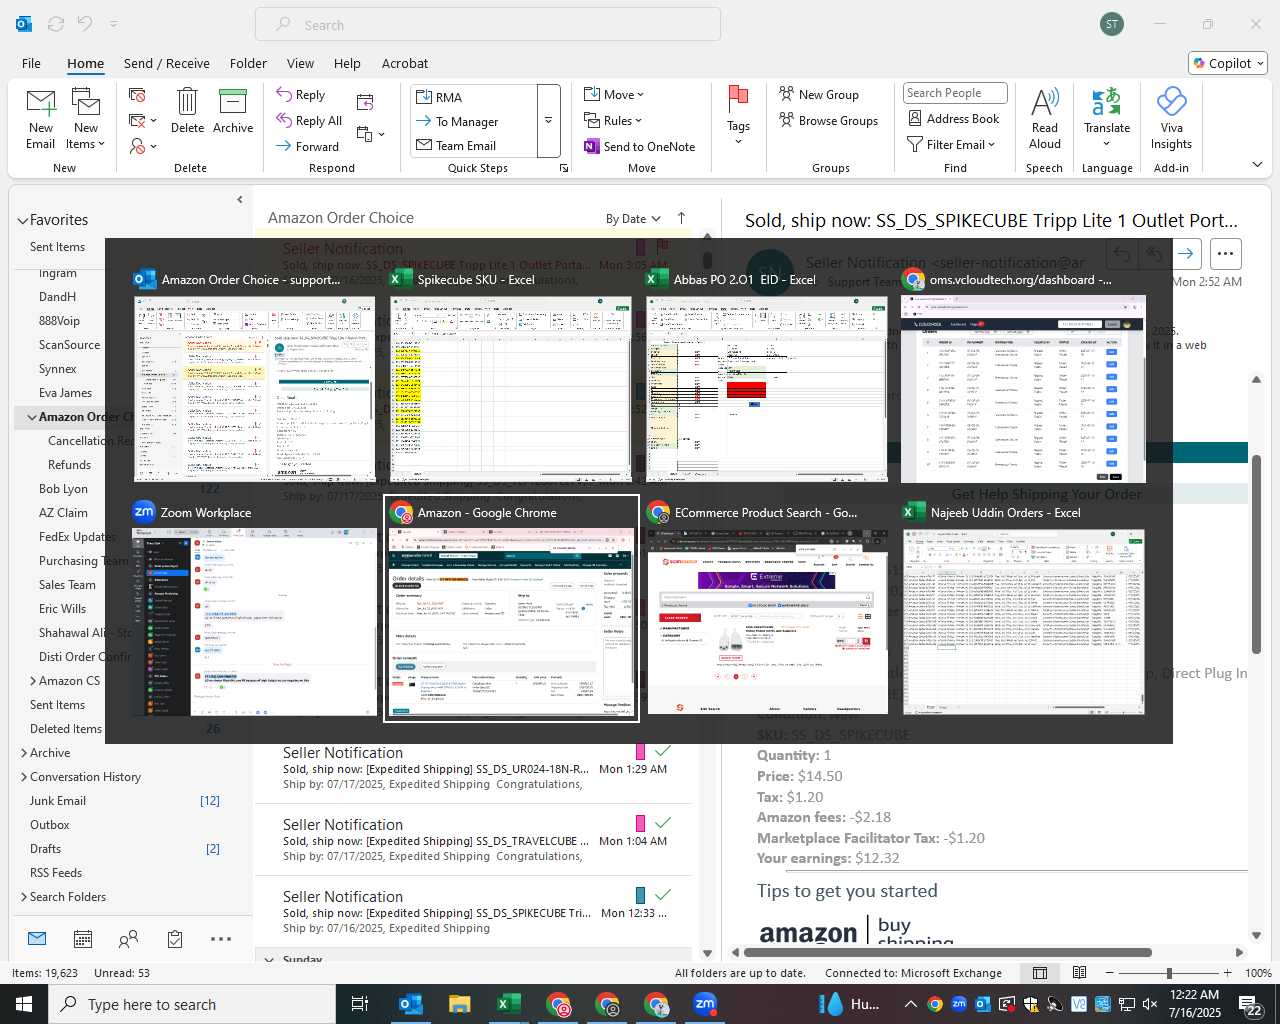Click New Group in Groups section

(x=819, y=94)
